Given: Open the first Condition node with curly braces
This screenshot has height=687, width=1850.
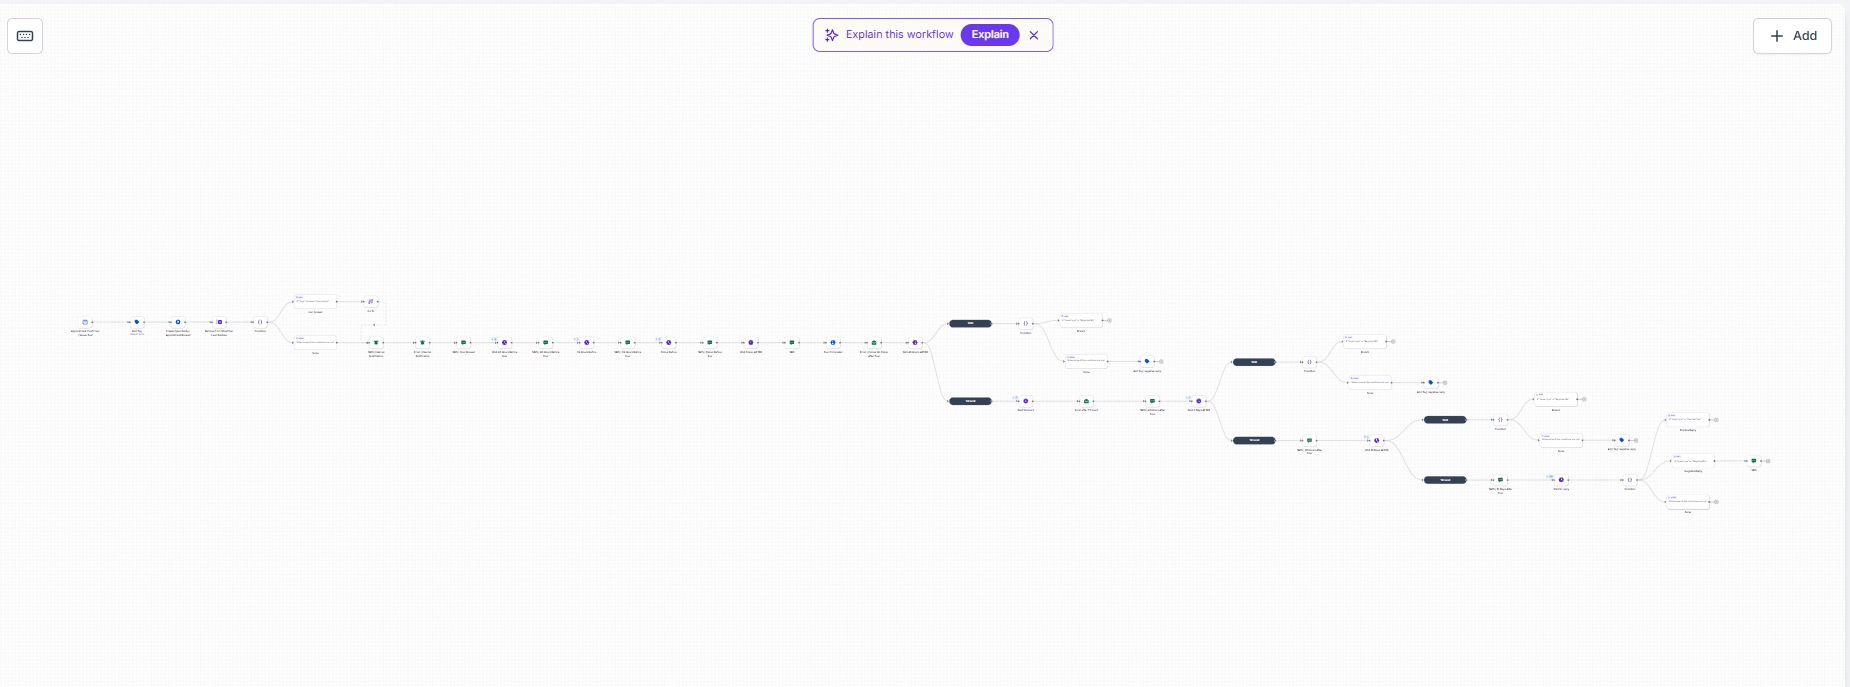Looking at the screenshot, I should click(x=260, y=322).
